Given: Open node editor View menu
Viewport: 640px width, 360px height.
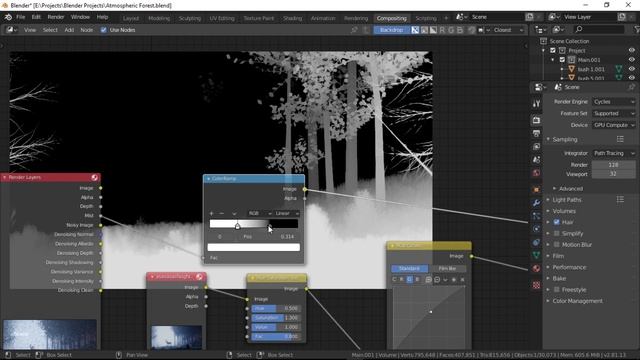Looking at the screenshot, I should click(x=30, y=30).
